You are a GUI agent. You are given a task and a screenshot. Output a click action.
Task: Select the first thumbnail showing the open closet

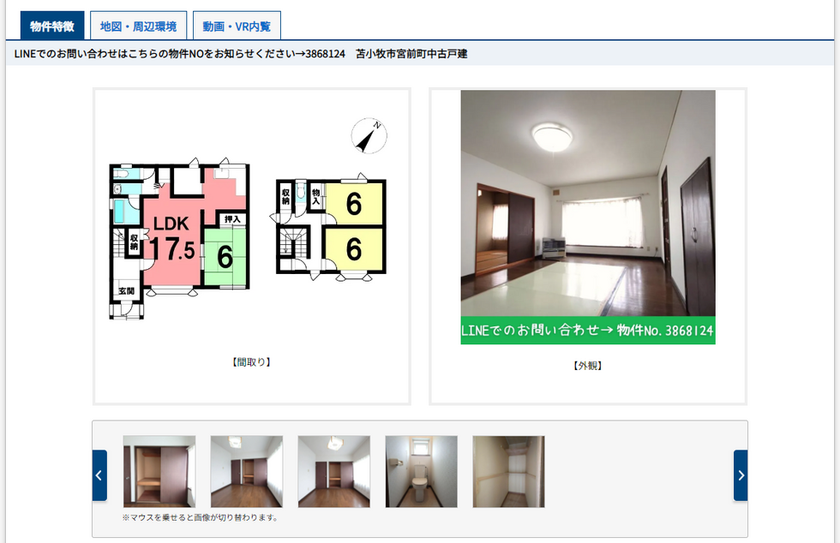tap(159, 471)
